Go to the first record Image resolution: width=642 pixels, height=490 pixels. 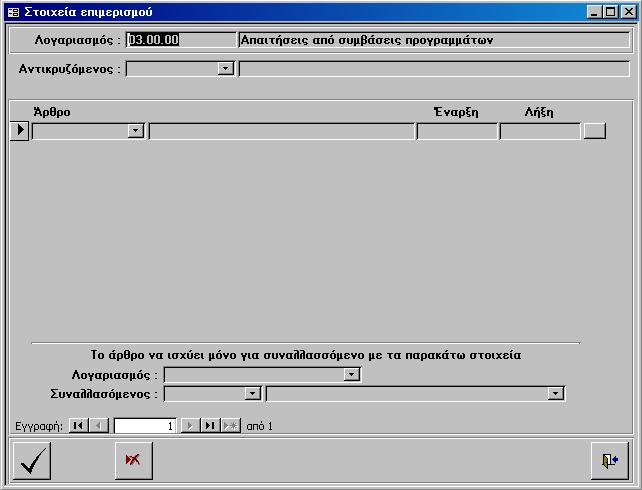pos(79,426)
